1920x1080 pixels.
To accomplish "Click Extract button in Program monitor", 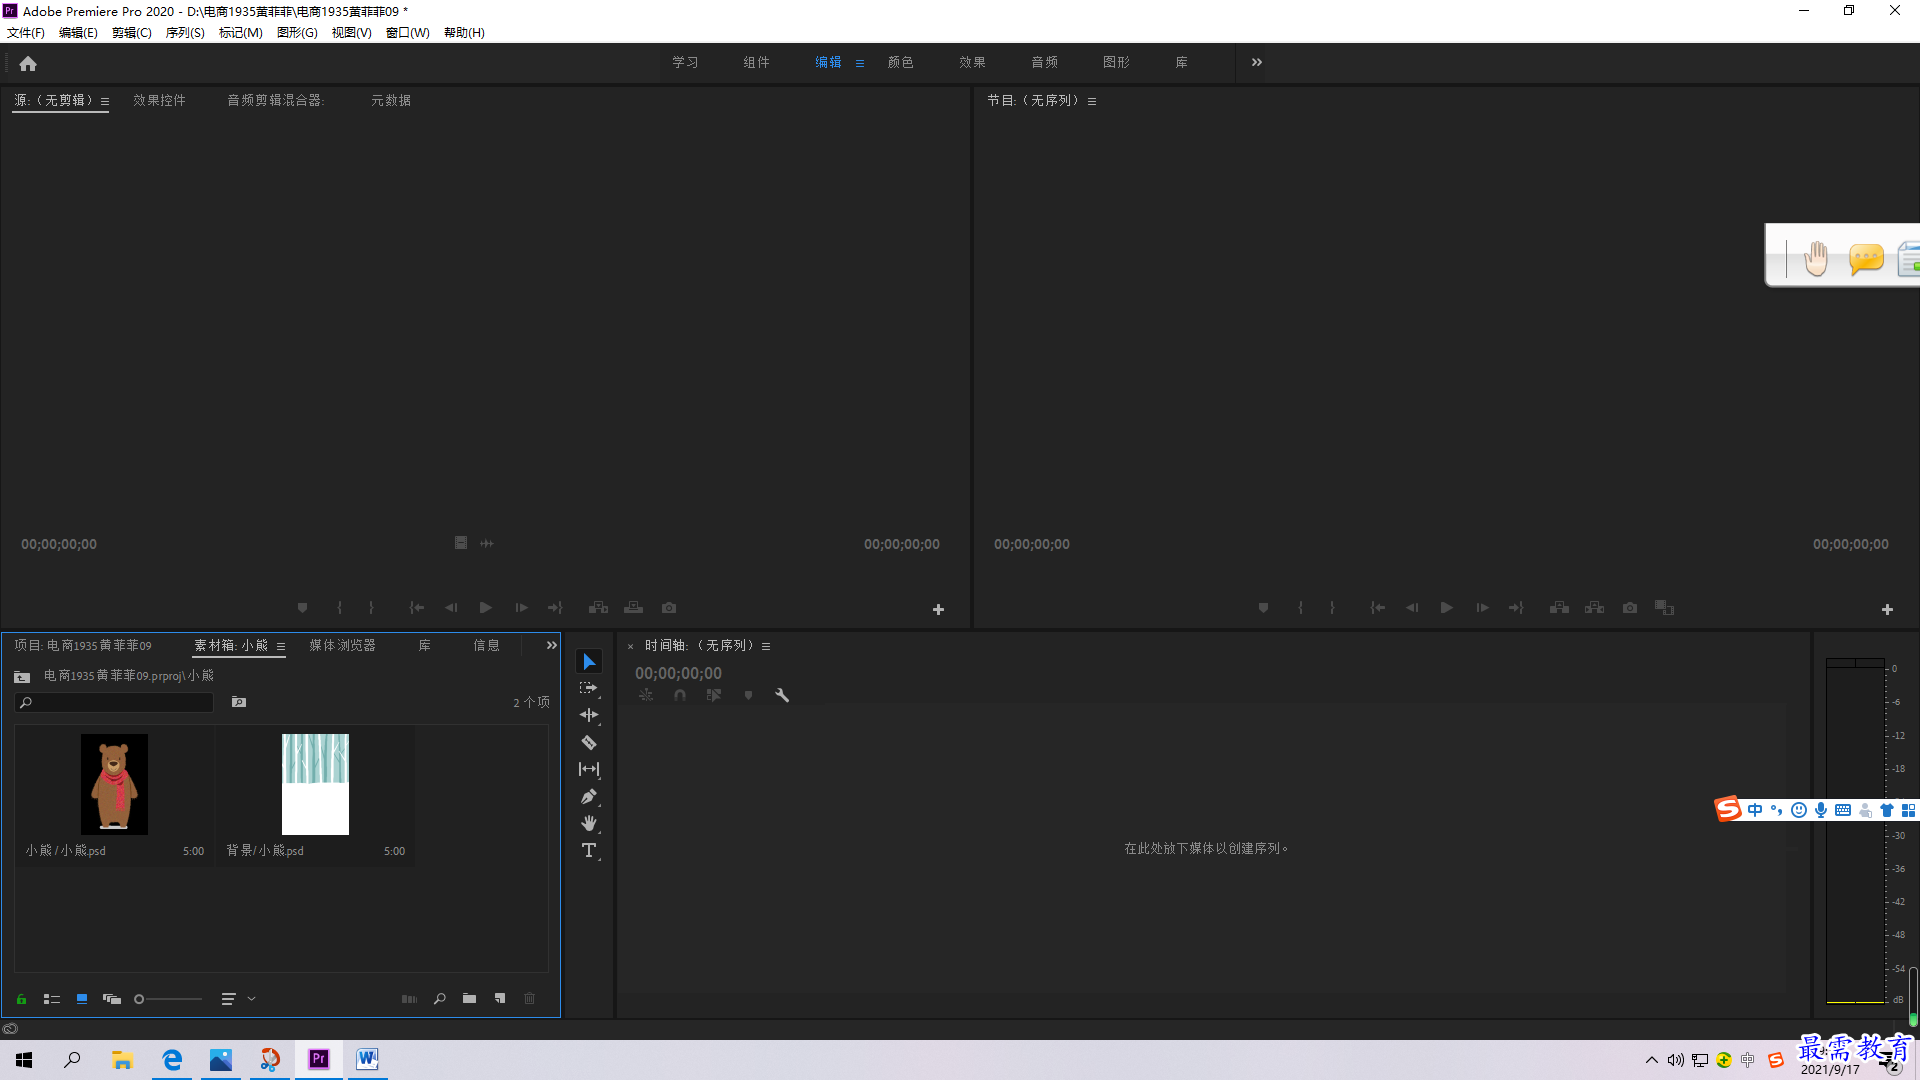I will pos(1595,608).
